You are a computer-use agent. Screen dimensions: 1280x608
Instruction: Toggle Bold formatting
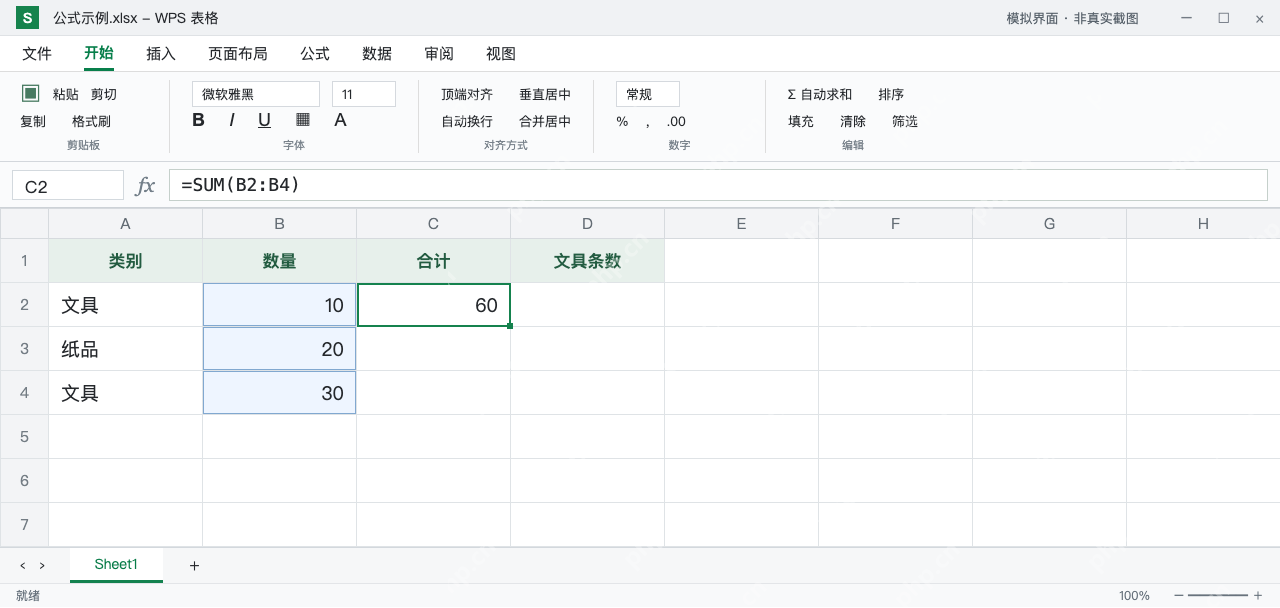(198, 120)
